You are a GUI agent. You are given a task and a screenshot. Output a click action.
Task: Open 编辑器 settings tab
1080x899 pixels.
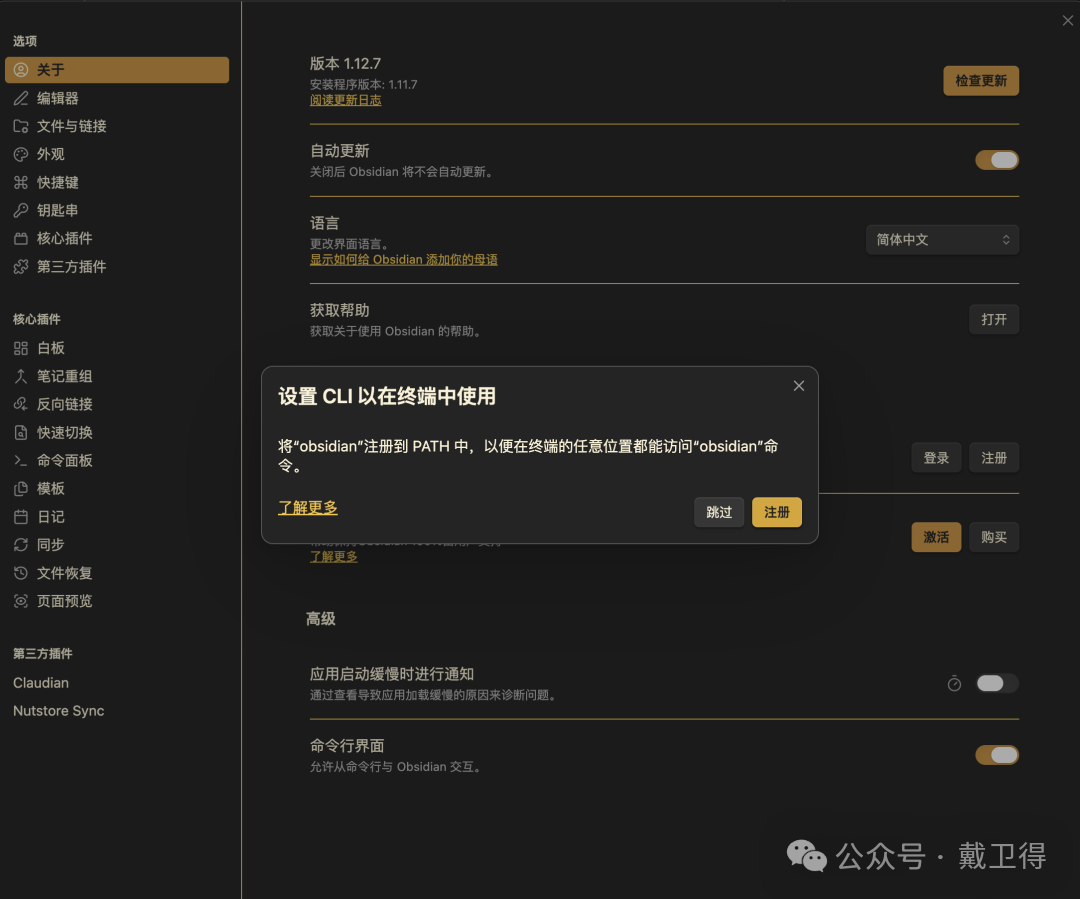[x=117, y=98]
